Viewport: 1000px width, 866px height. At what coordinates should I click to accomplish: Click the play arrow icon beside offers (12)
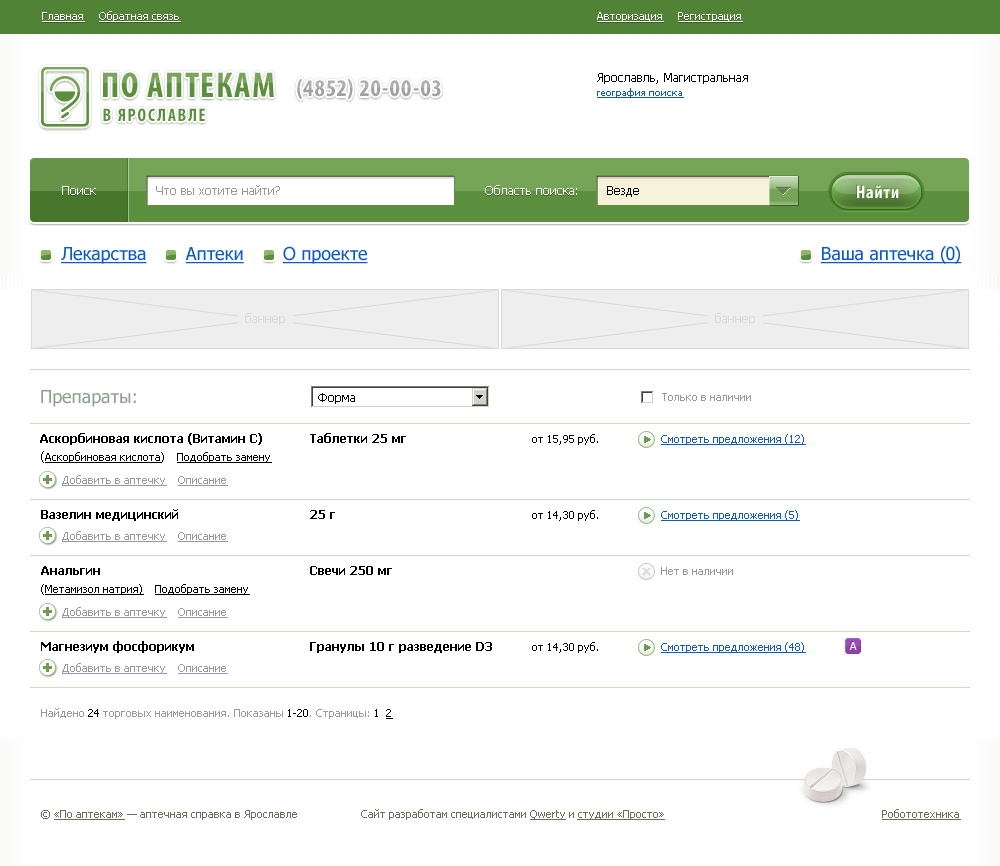[646, 439]
